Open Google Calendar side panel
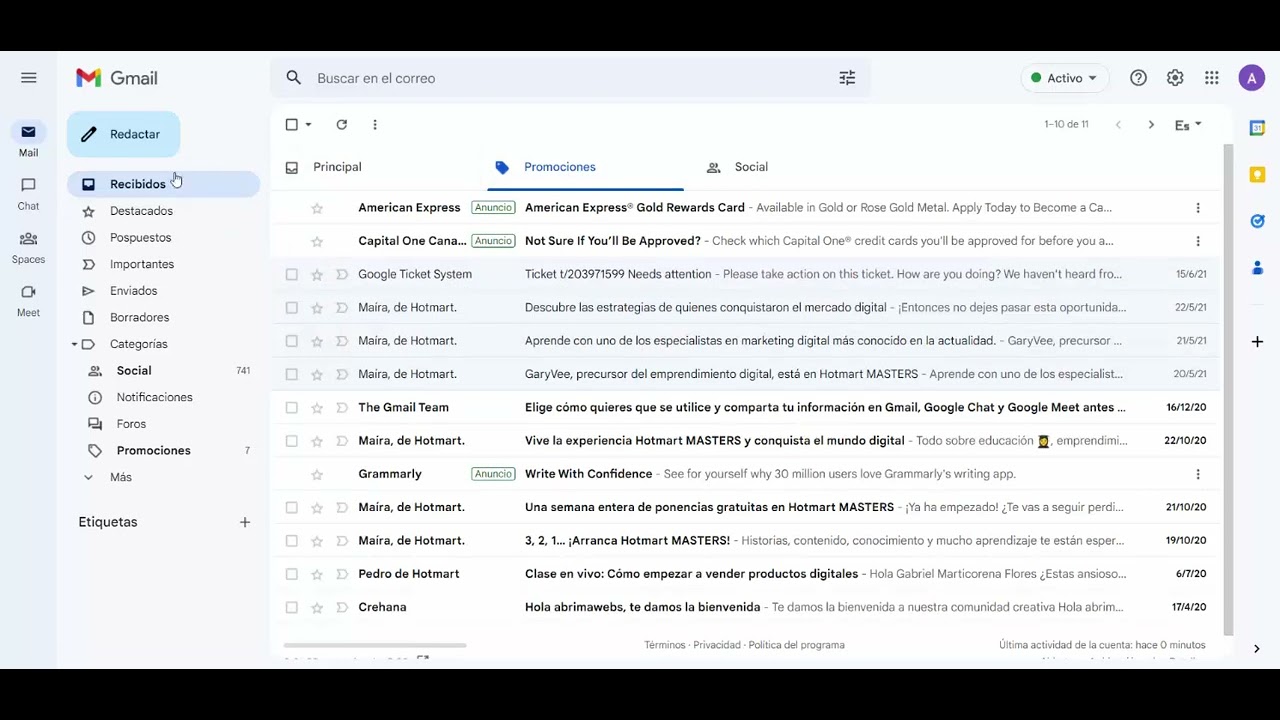The height and width of the screenshot is (720, 1280). pyautogui.click(x=1257, y=128)
